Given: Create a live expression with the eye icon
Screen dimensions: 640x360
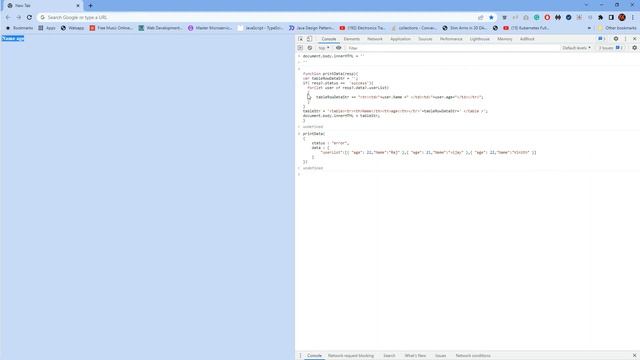Looking at the screenshot, I should click(x=338, y=48).
